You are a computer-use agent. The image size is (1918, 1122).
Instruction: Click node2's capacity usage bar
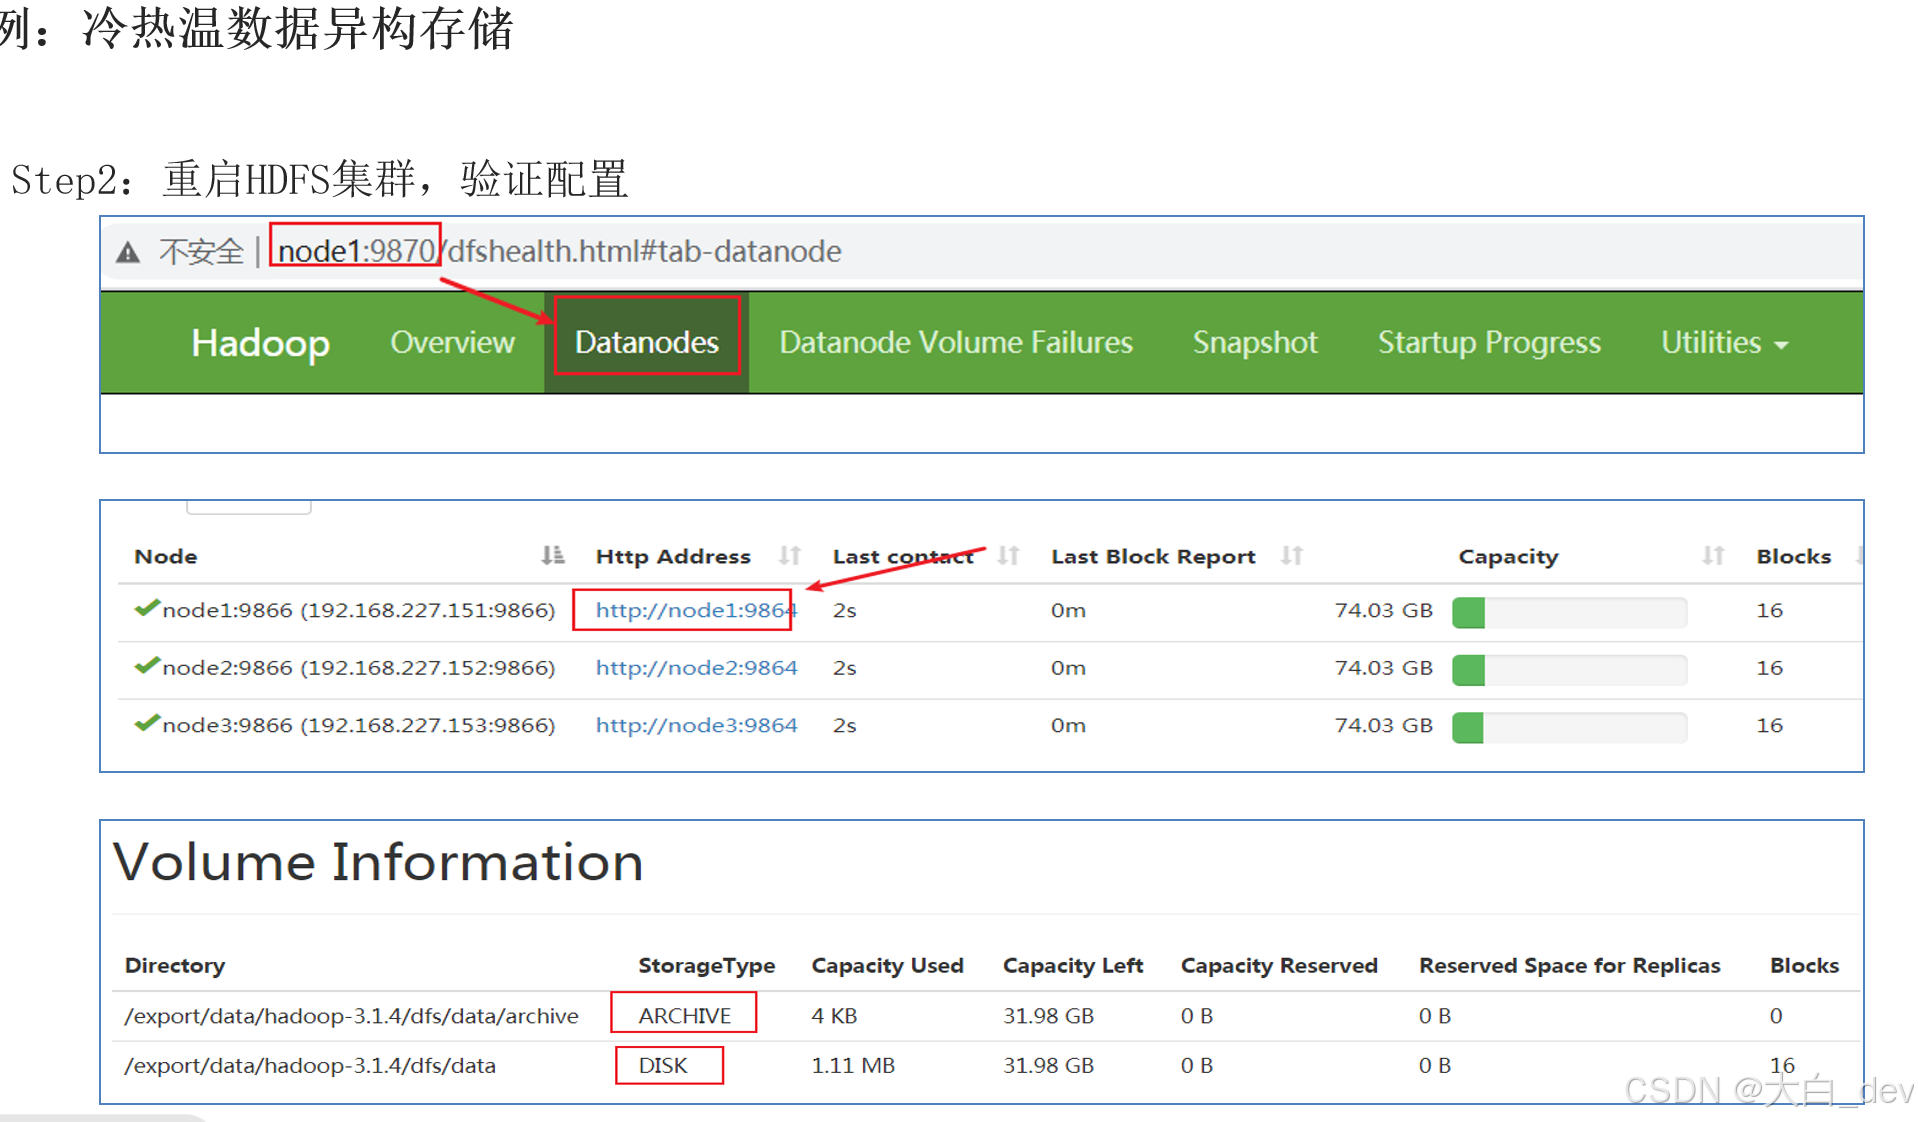click(1566, 669)
